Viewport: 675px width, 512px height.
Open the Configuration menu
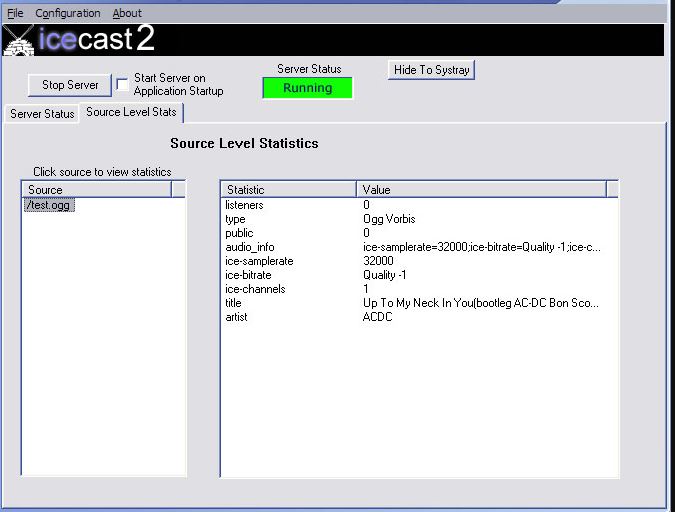click(68, 13)
